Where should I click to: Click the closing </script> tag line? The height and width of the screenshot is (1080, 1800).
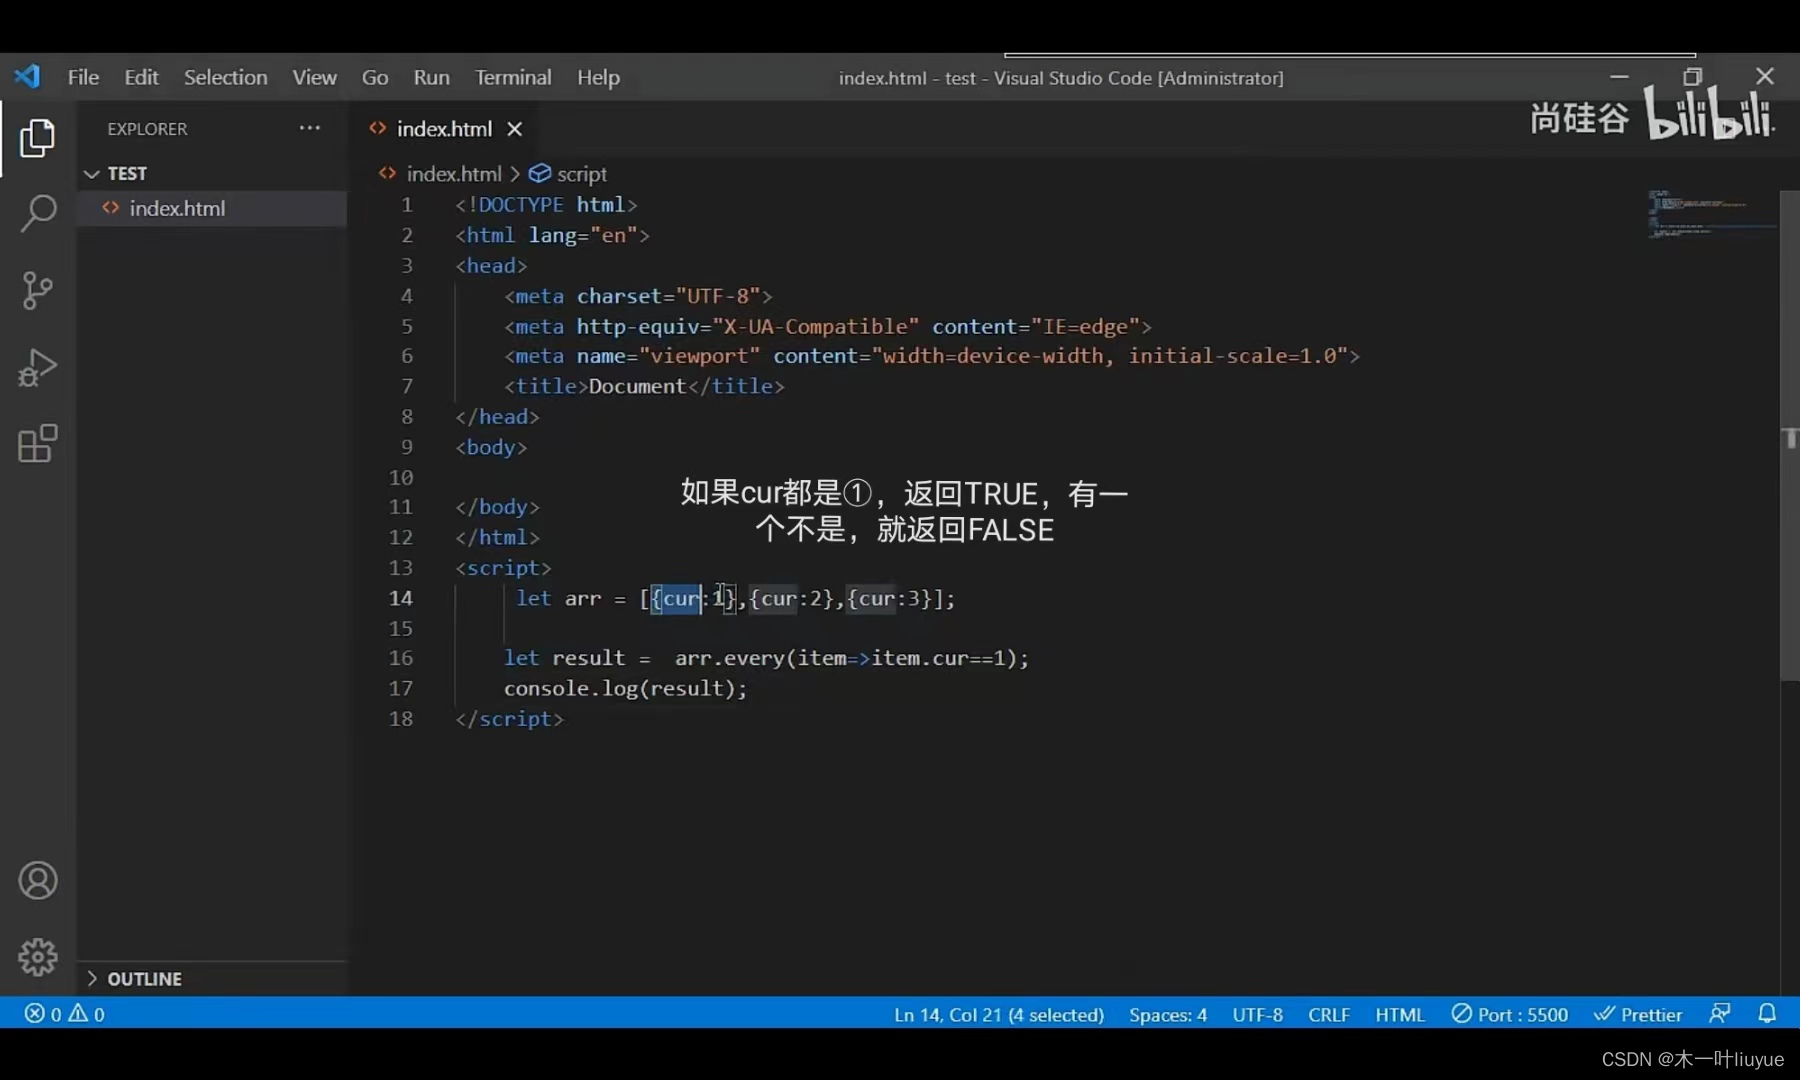509,718
